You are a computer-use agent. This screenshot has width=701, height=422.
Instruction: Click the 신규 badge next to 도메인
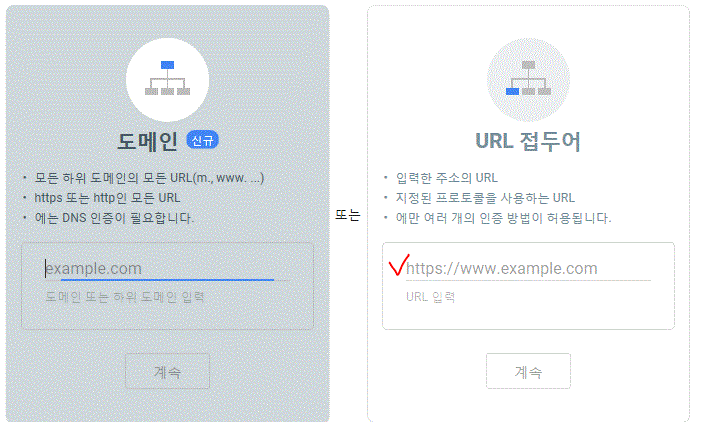(x=203, y=140)
